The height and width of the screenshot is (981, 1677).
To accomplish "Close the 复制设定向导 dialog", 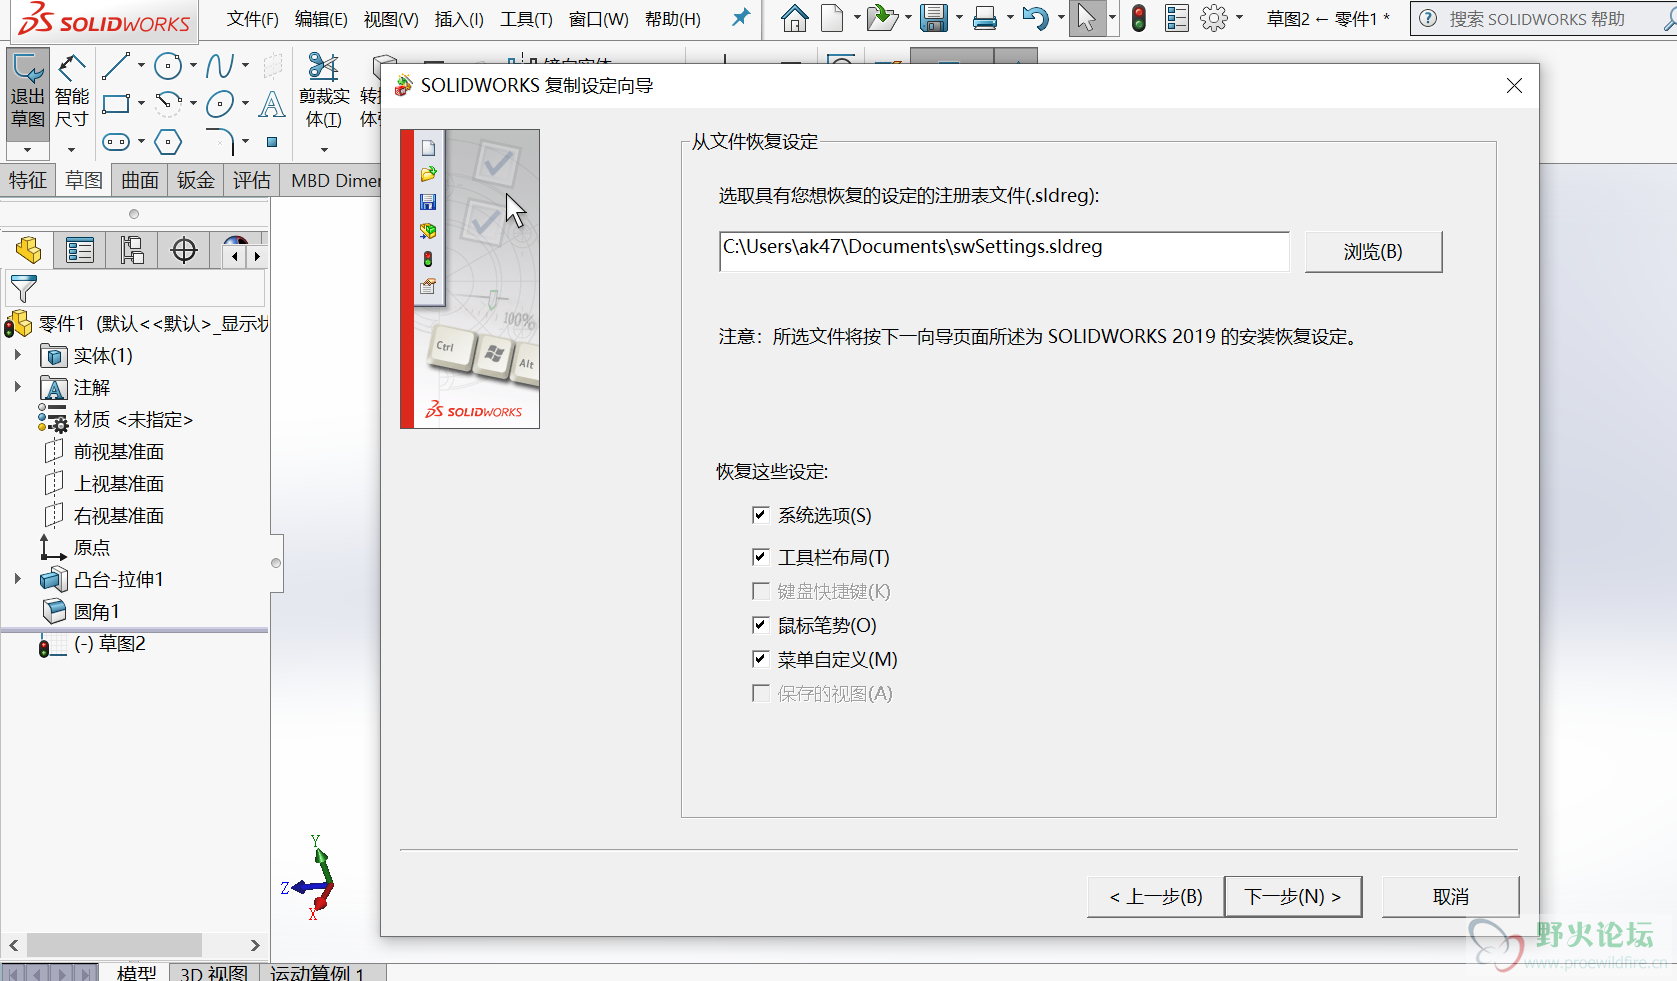I will click(x=1514, y=86).
